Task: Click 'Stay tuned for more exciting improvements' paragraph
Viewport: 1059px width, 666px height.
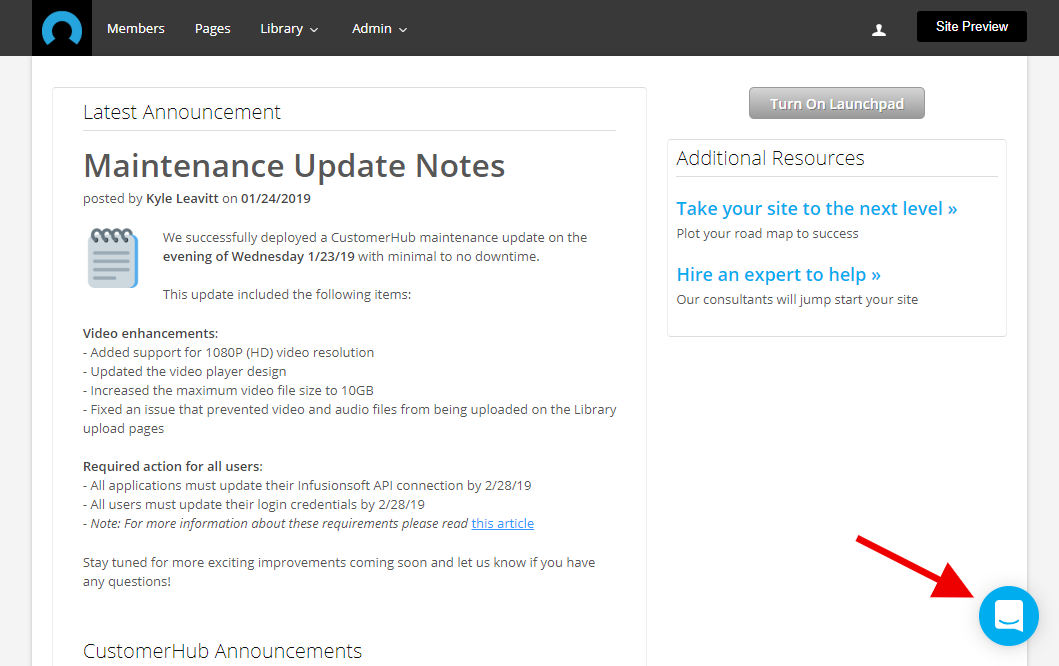Action: click(339, 572)
